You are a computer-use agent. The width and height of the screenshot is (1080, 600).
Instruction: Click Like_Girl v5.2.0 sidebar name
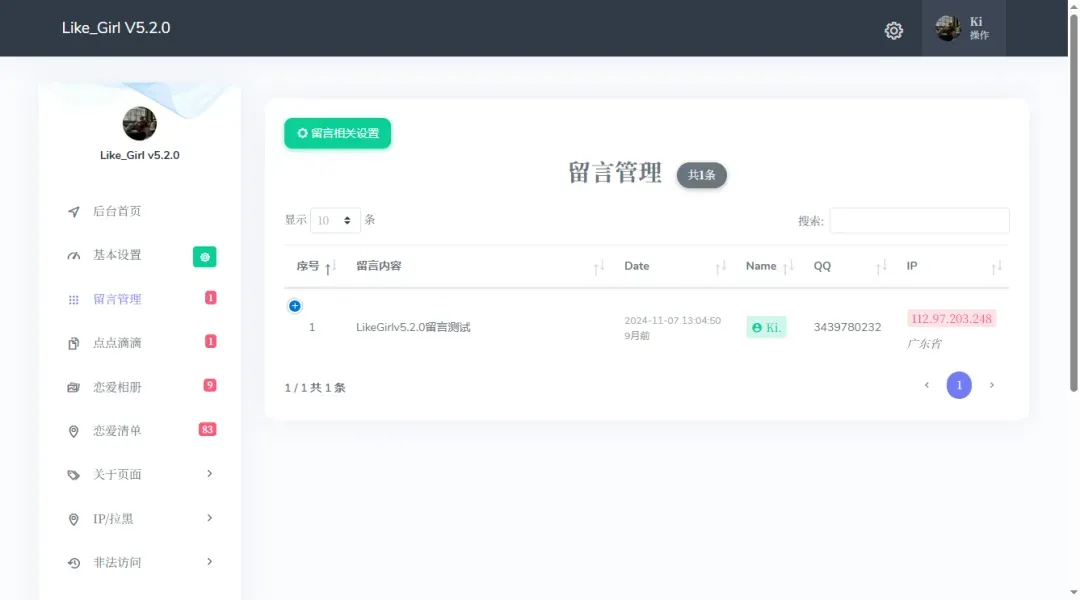coord(140,156)
